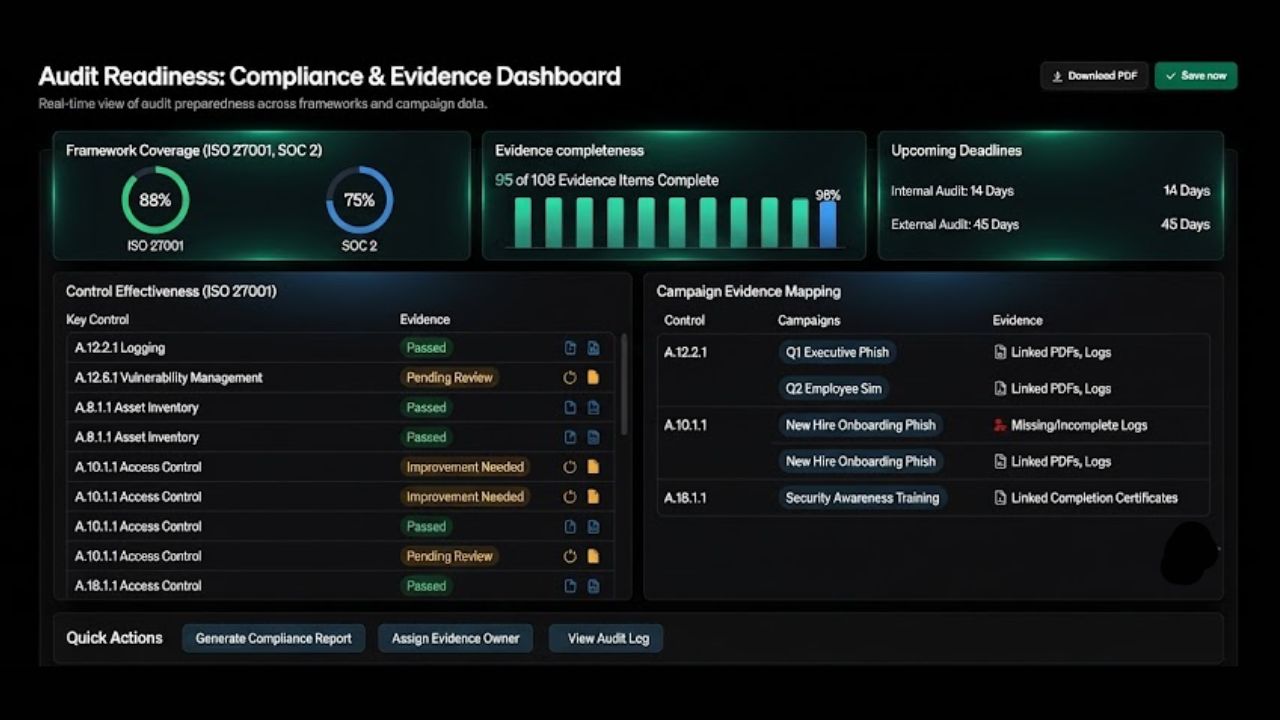Click the Key Control column header
1280x720 pixels.
tap(97, 320)
